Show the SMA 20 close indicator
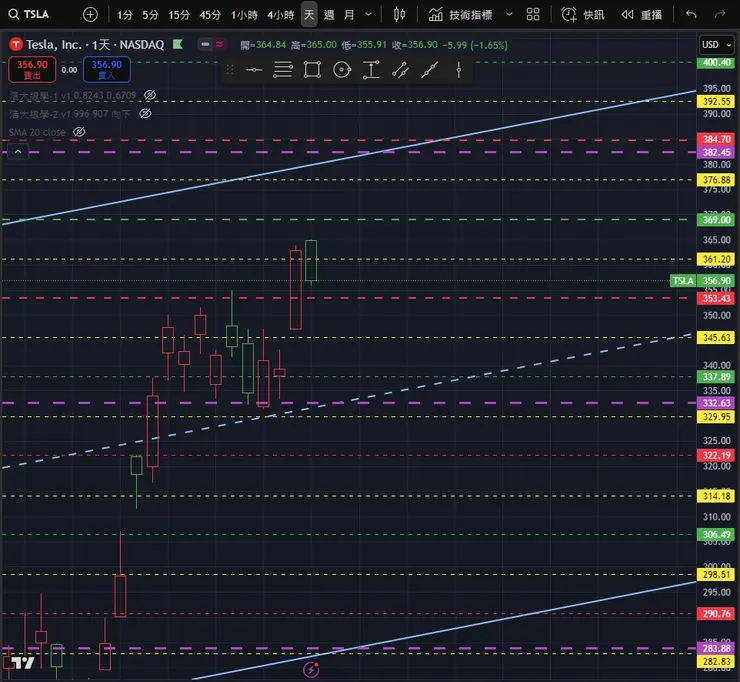This screenshot has height=682, width=740. [x=79, y=132]
